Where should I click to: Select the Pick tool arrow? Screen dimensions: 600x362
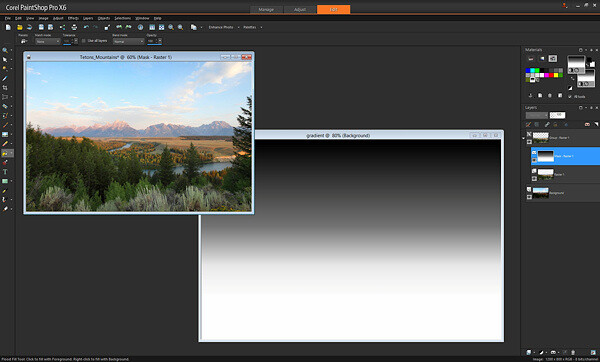tap(5, 60)
